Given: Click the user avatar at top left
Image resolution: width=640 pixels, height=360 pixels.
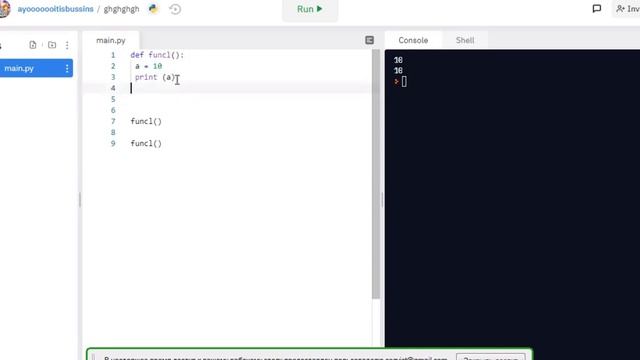Looking at the screenshot, I should 4,9.
